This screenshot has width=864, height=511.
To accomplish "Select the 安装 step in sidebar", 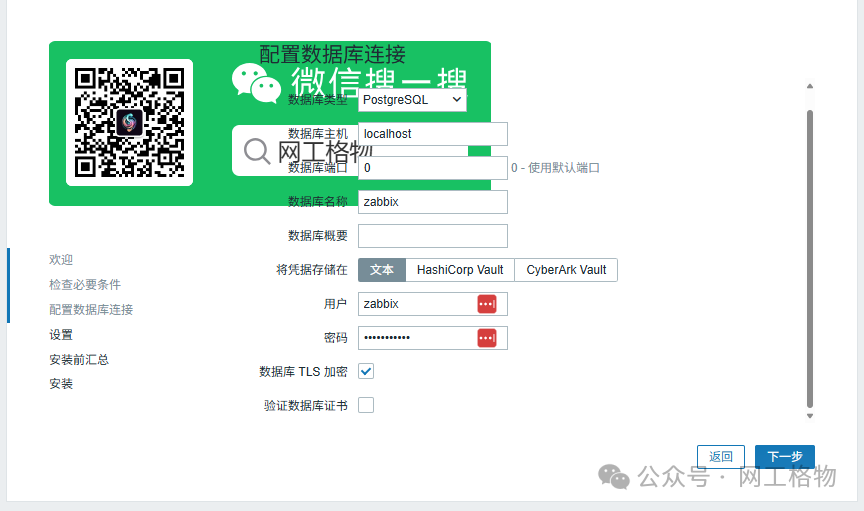I will [x=61, y=384].
